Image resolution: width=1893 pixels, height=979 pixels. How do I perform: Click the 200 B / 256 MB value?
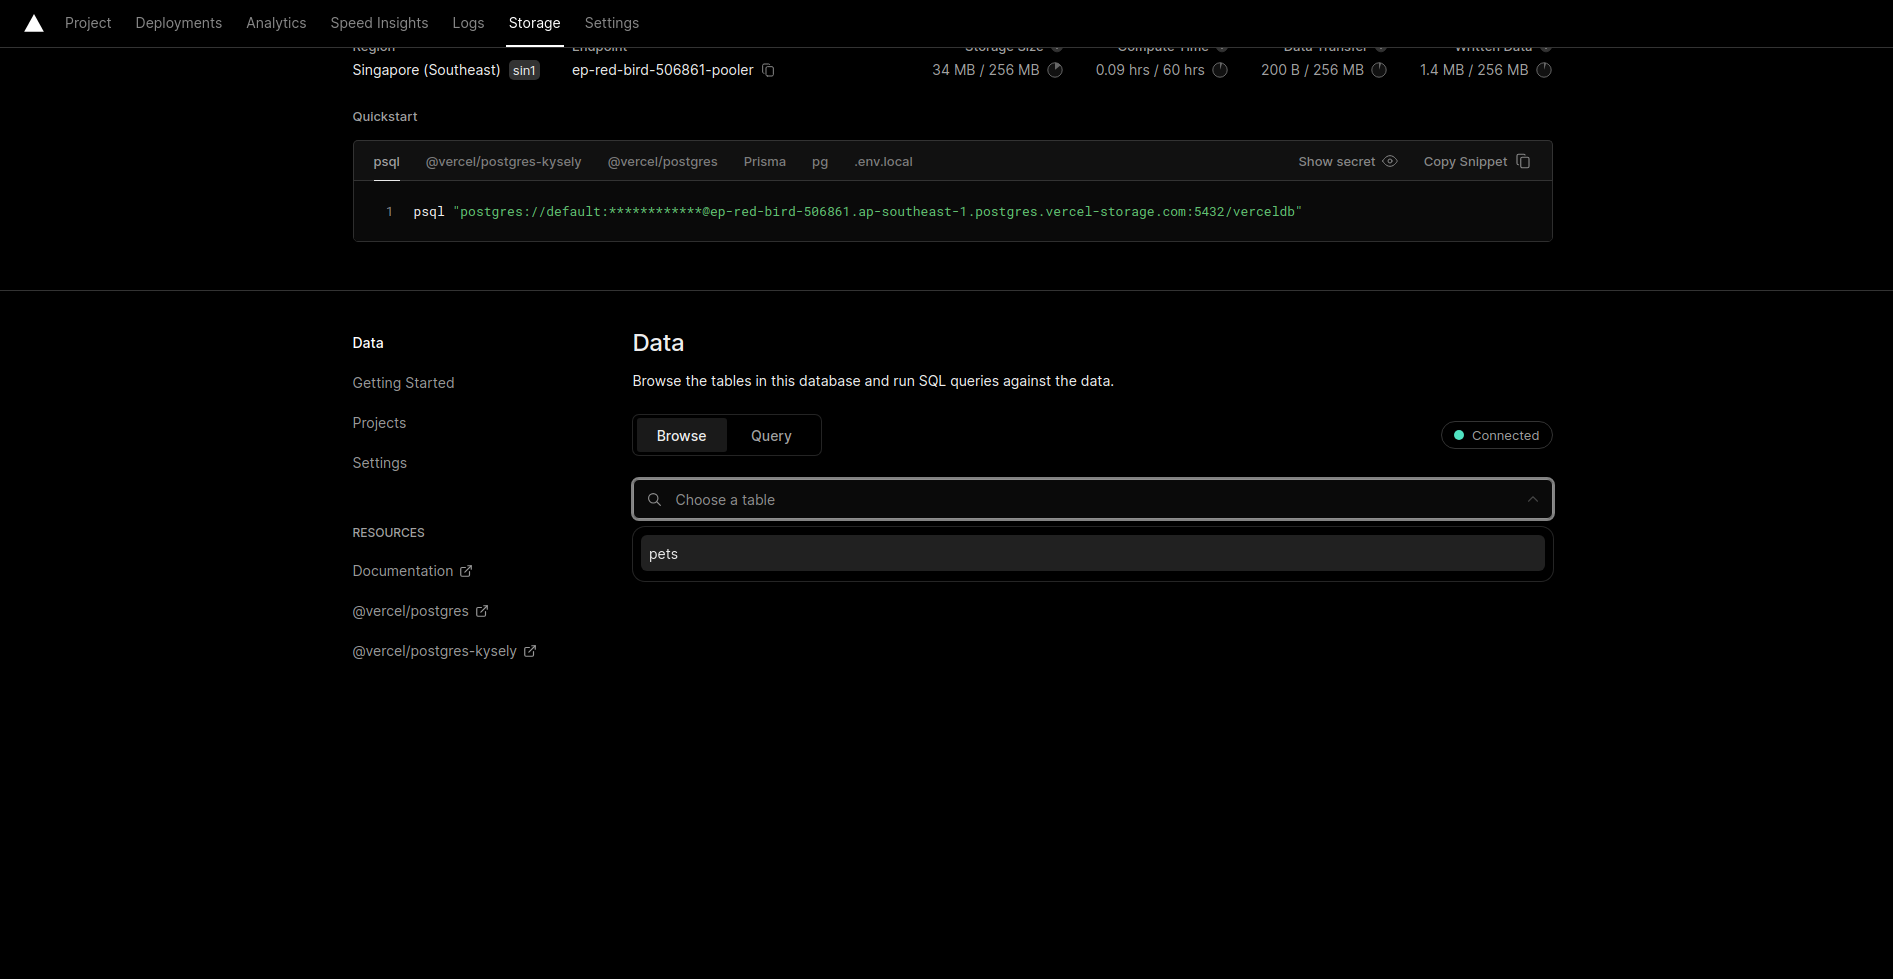[1312, 70]
